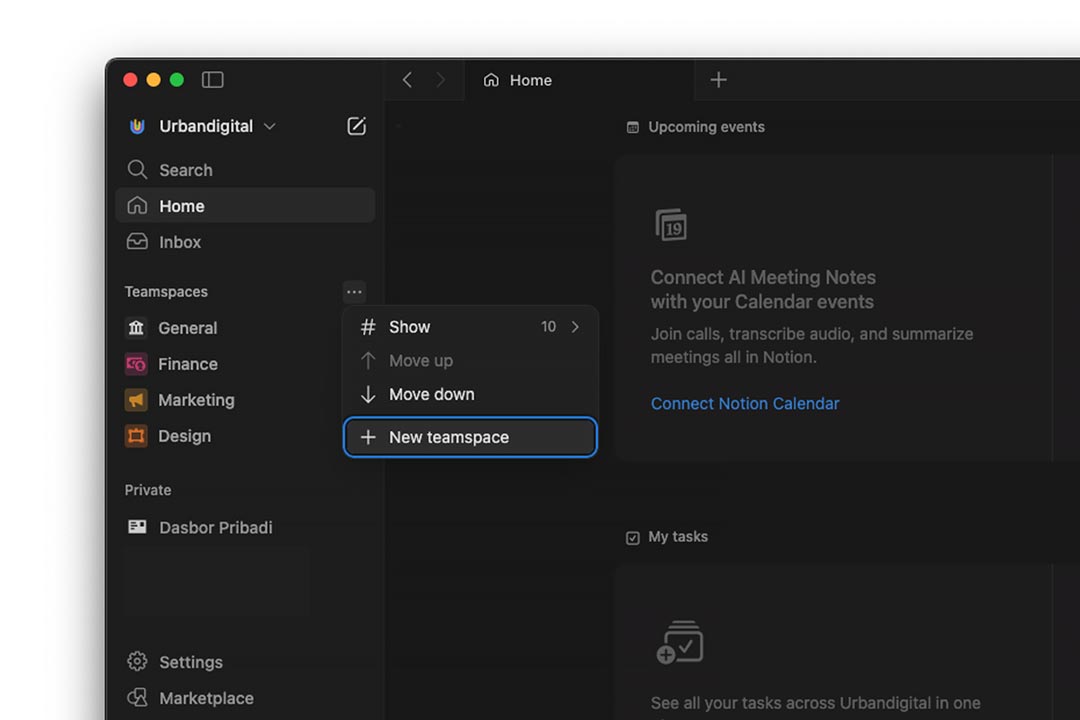The height and width of the screenshot is (720, 1080).
Task: Expand the Show 10 submenu chevron
Action: (575, 327)
